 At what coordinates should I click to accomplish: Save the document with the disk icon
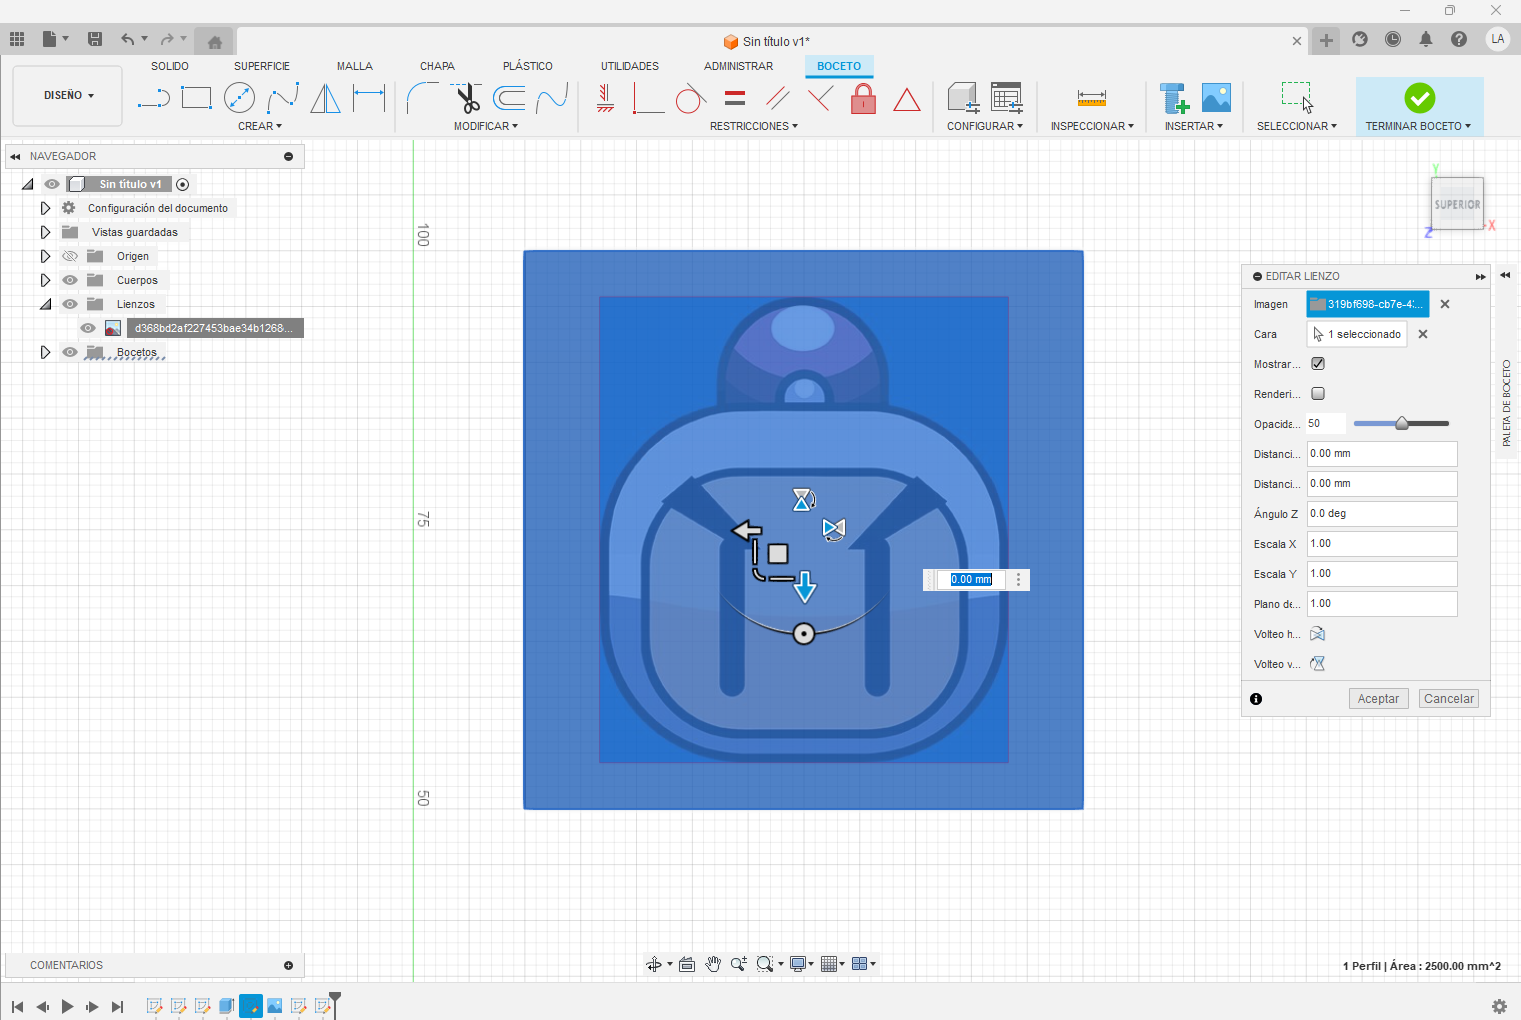95,39
